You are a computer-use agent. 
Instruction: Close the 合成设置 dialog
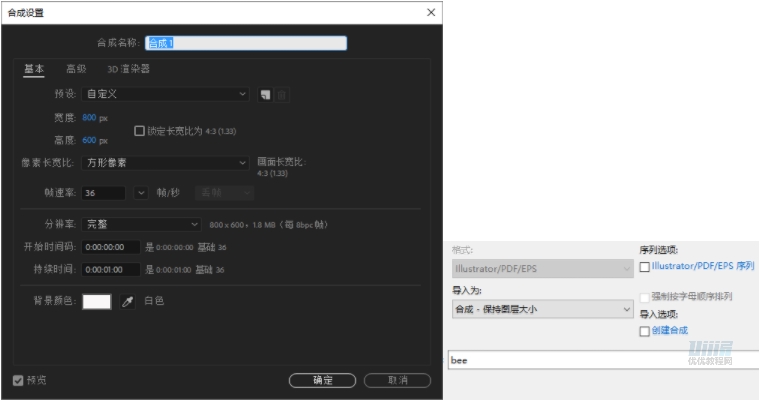(431, 13)
